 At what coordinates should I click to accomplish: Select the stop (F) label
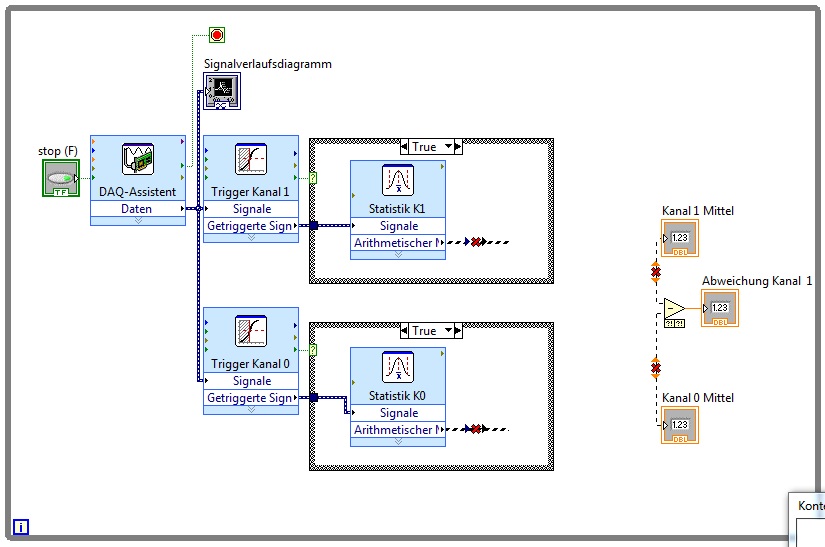point(58,151)
